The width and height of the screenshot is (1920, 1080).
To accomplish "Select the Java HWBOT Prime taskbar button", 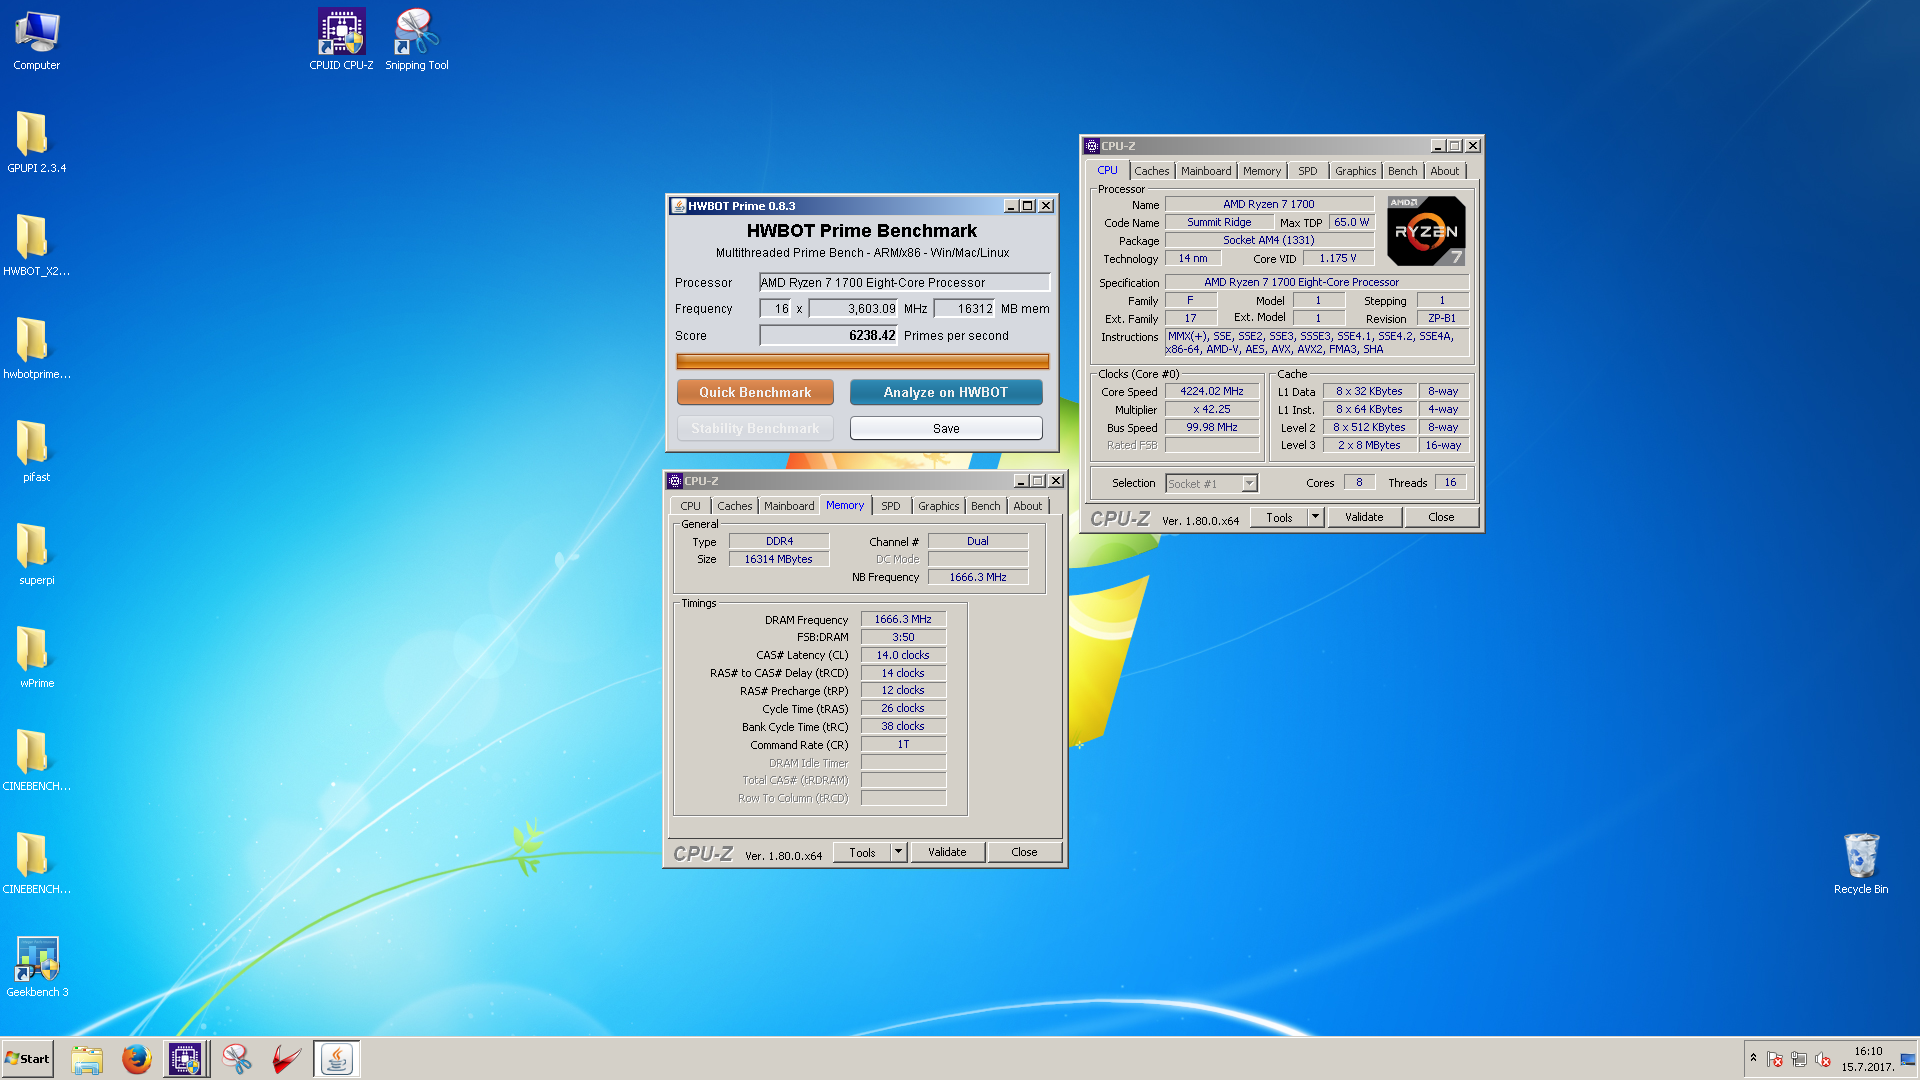I will coord(337,1059).
